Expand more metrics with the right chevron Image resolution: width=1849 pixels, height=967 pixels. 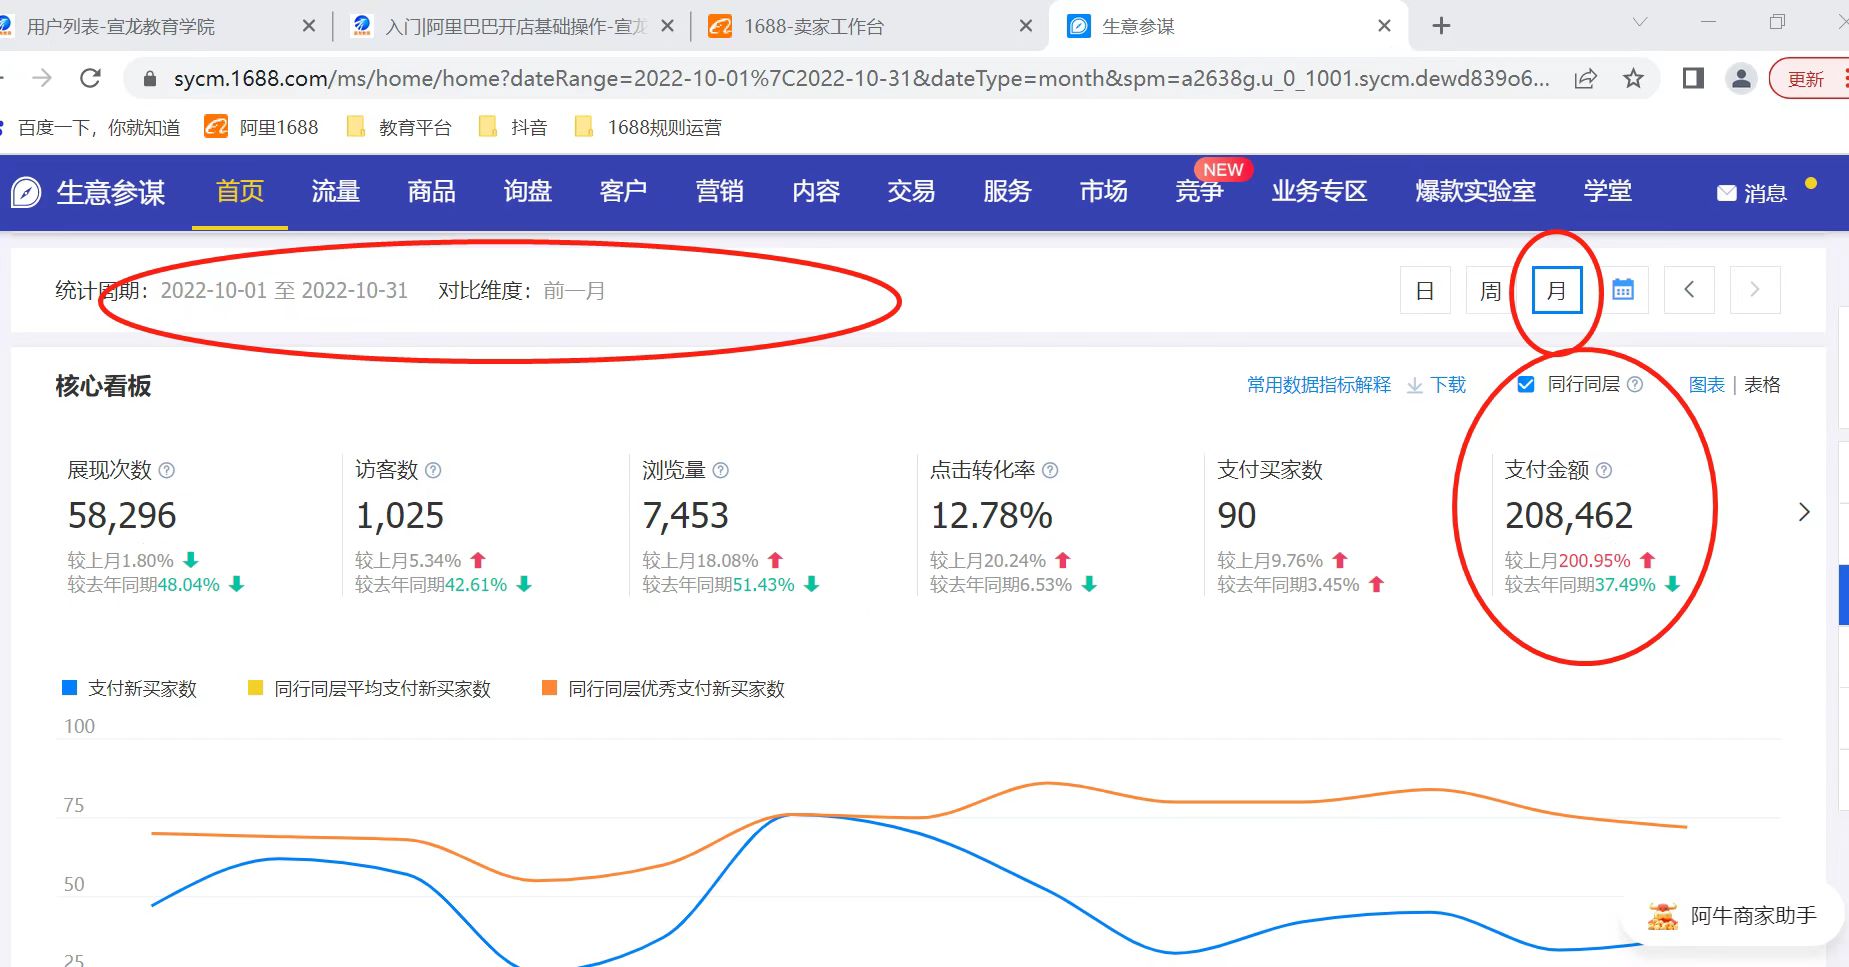[x=1804, y=512]
